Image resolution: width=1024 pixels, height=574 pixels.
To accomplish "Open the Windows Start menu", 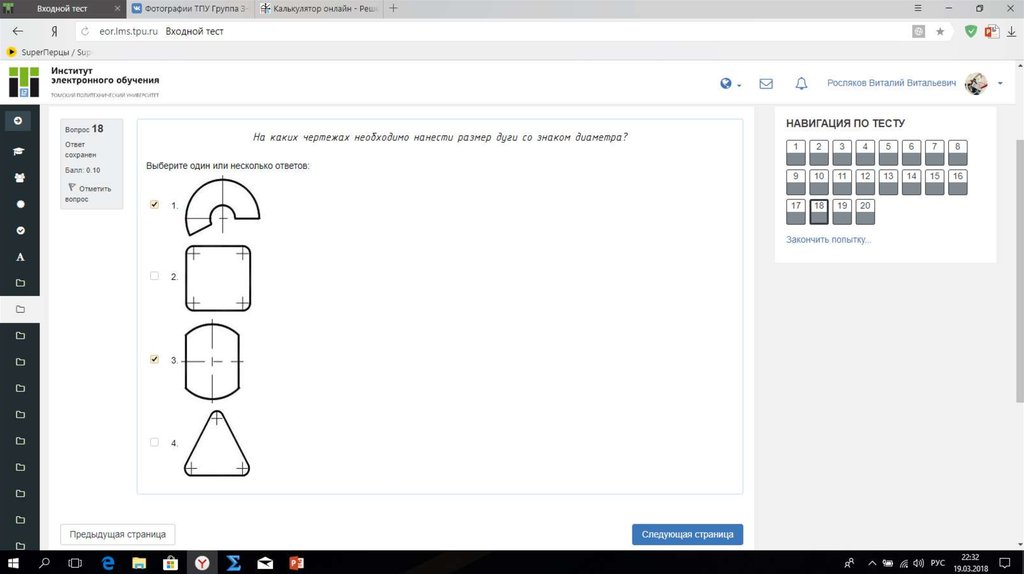I will 13,563.
